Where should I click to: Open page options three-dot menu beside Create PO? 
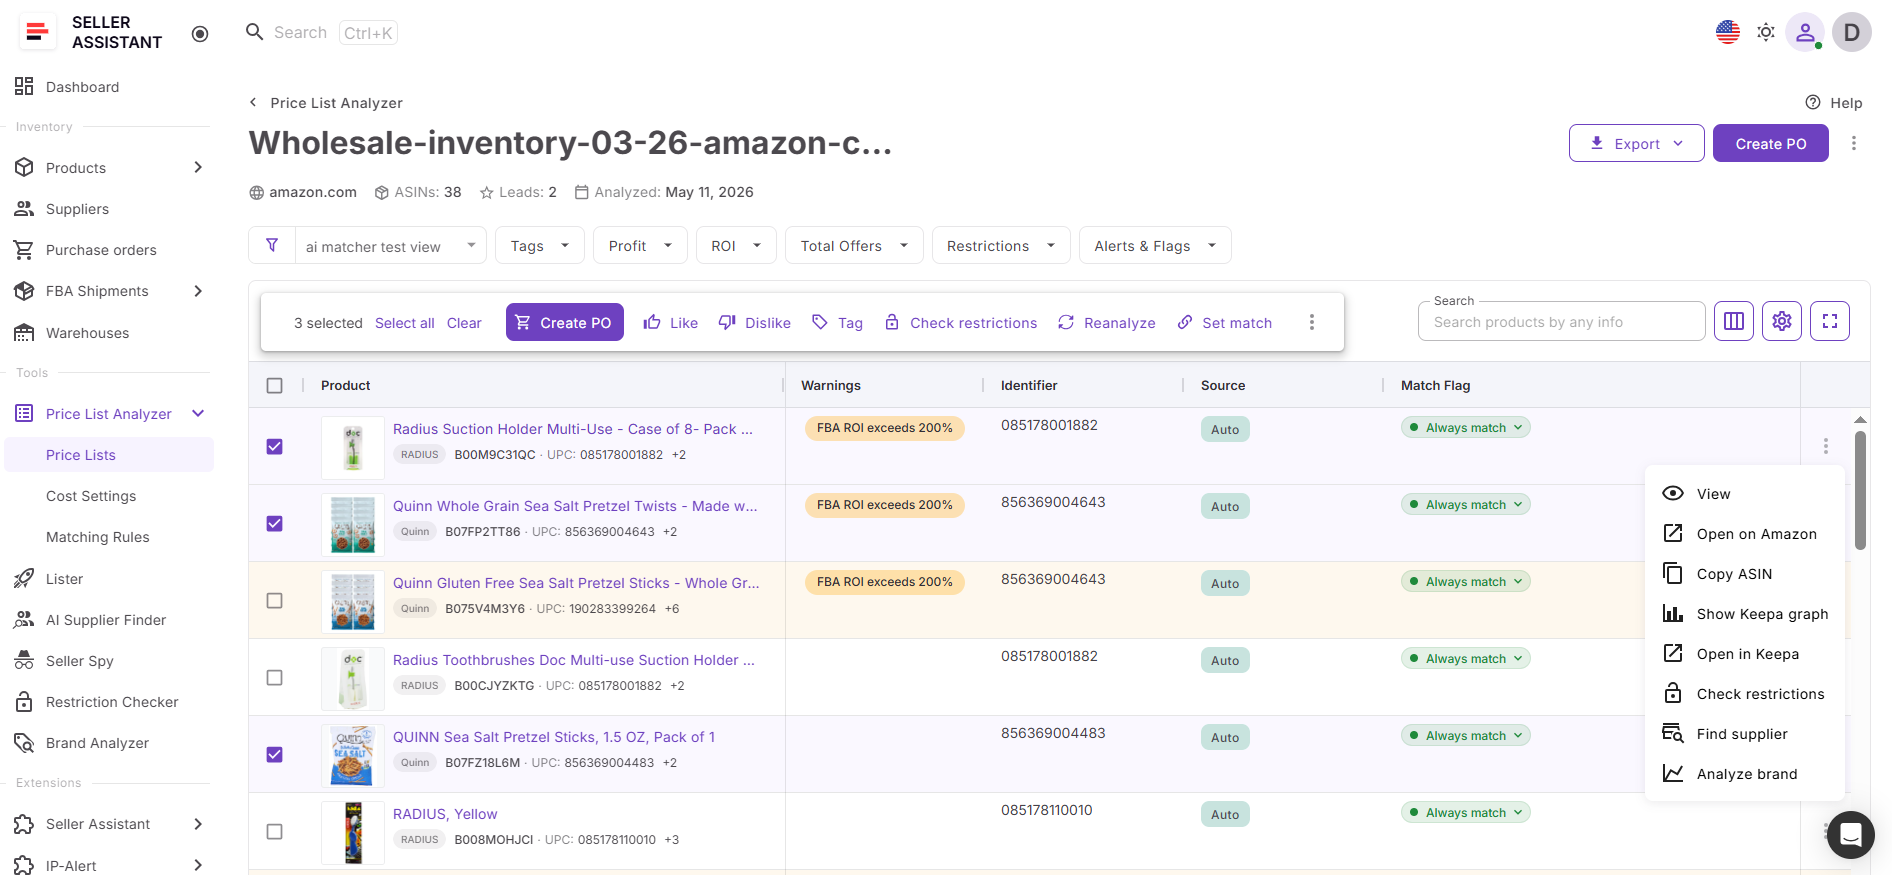(x=1854, y=143)
